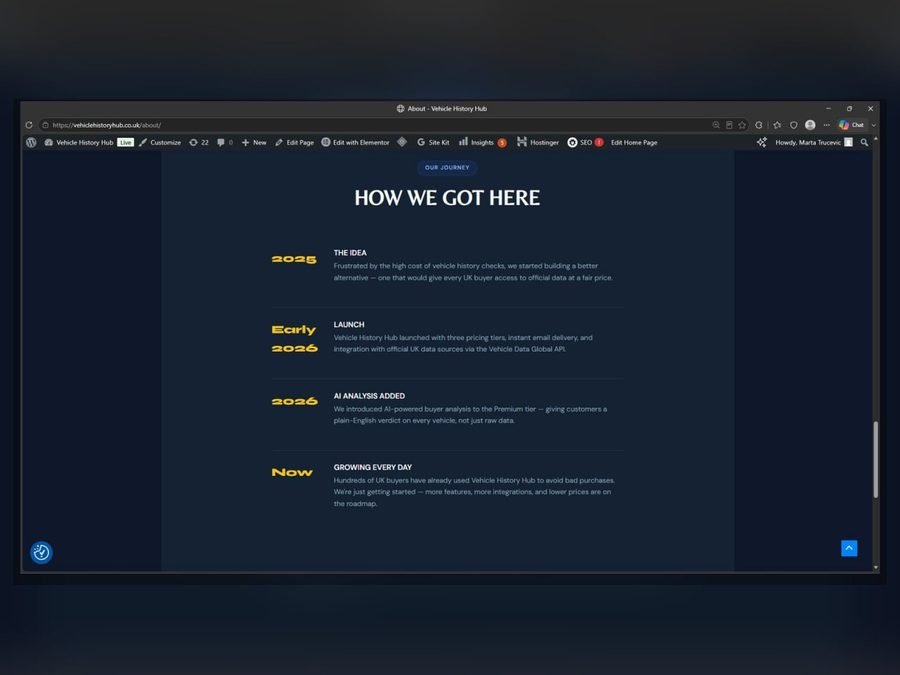Click the Live status badge

[x=125, y=142]
